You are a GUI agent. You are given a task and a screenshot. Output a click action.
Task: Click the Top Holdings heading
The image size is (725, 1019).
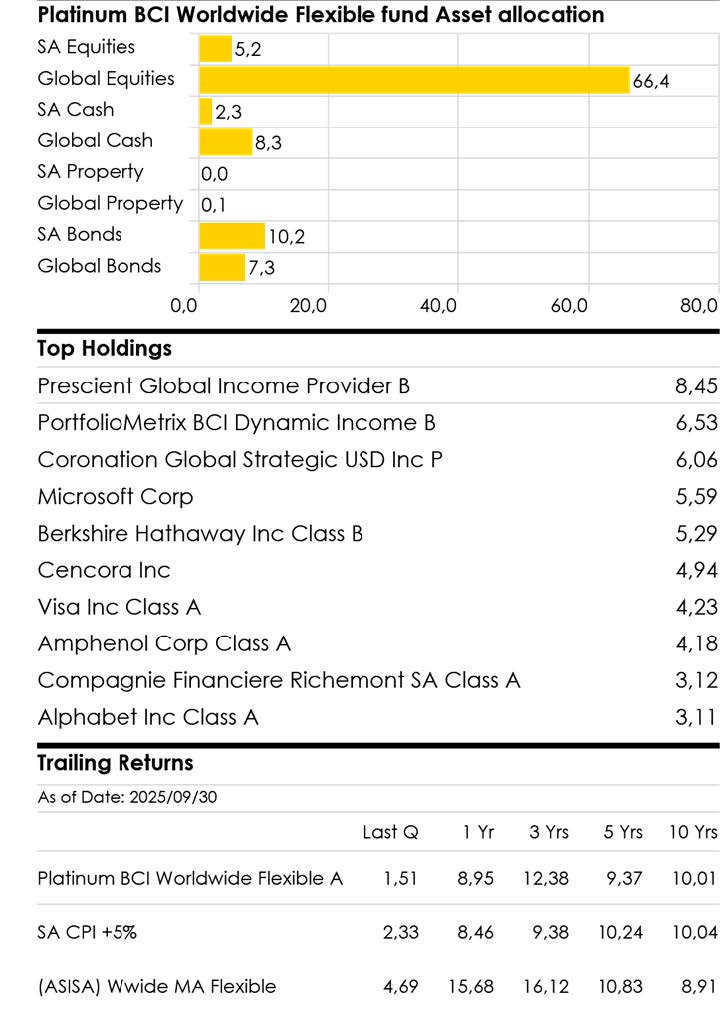tap(105, 349)
